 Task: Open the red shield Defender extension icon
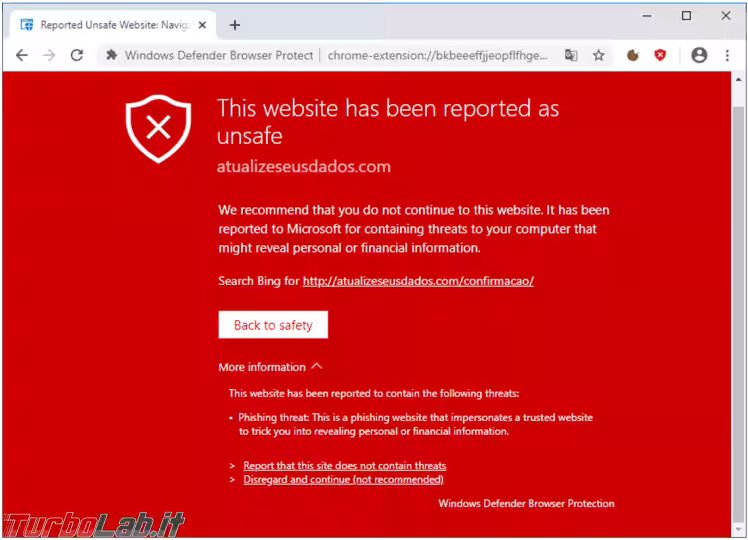point(660,55)
